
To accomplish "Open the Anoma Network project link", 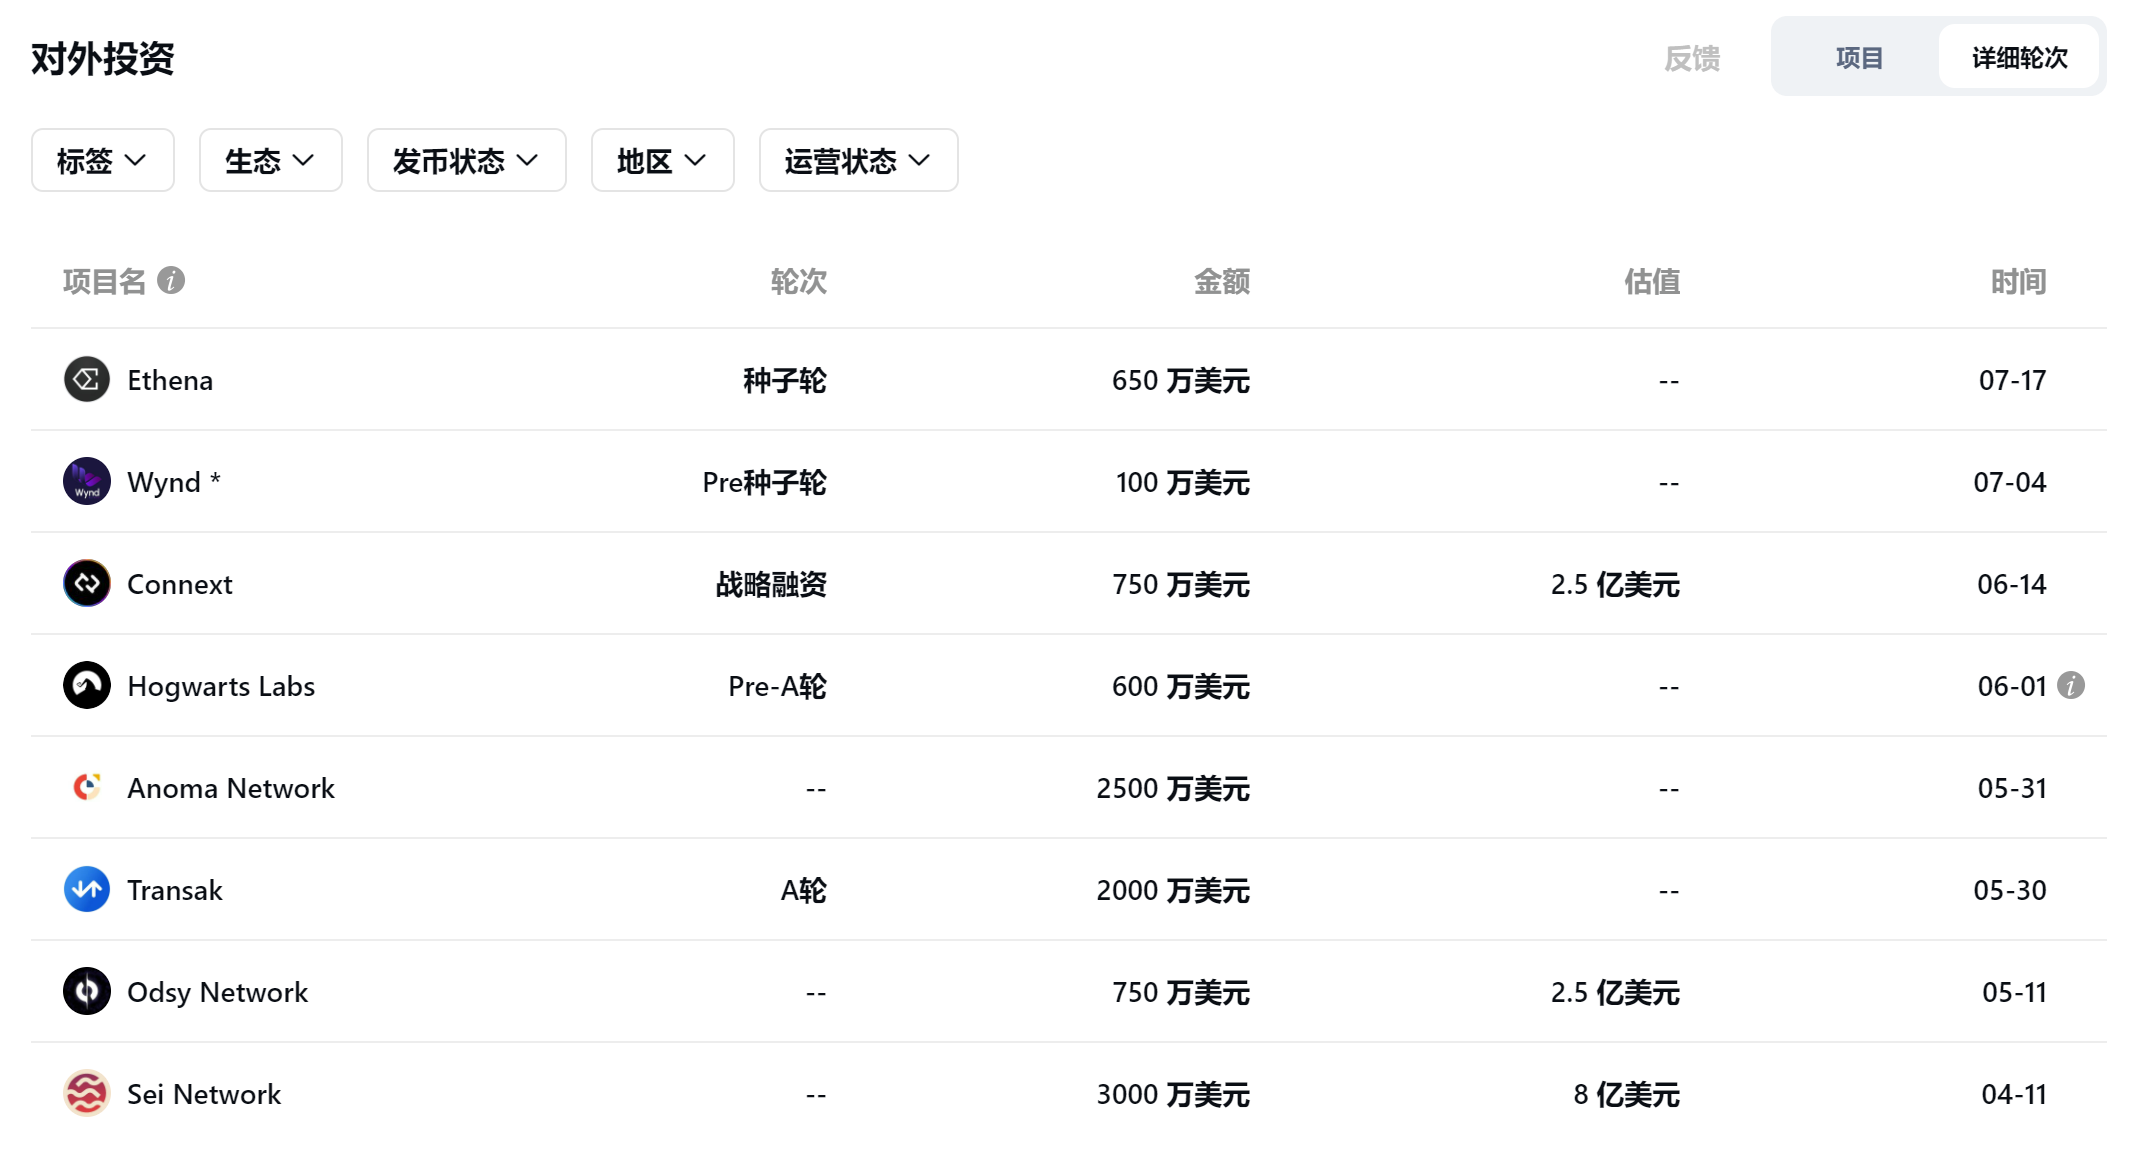I will click(231, 789).
